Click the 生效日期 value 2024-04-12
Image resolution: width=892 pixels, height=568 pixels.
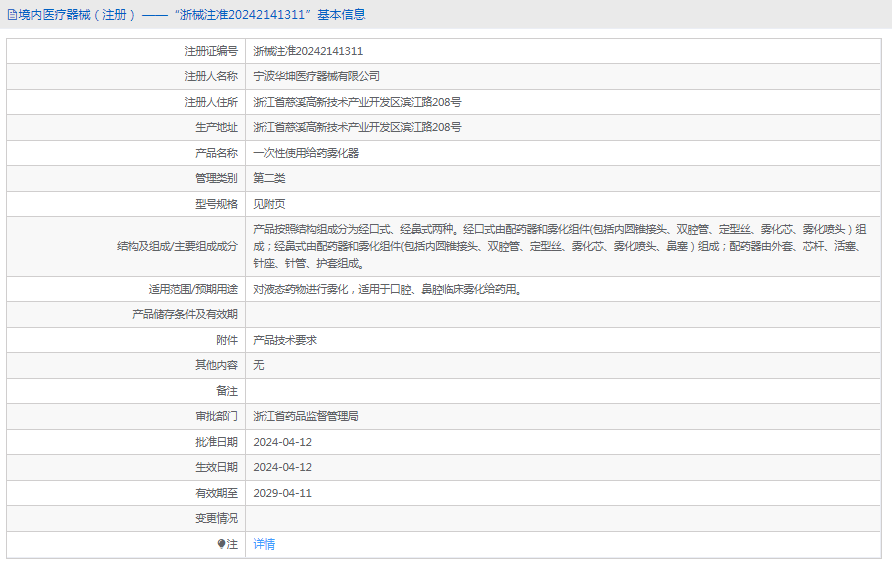[x=283, y=467]
